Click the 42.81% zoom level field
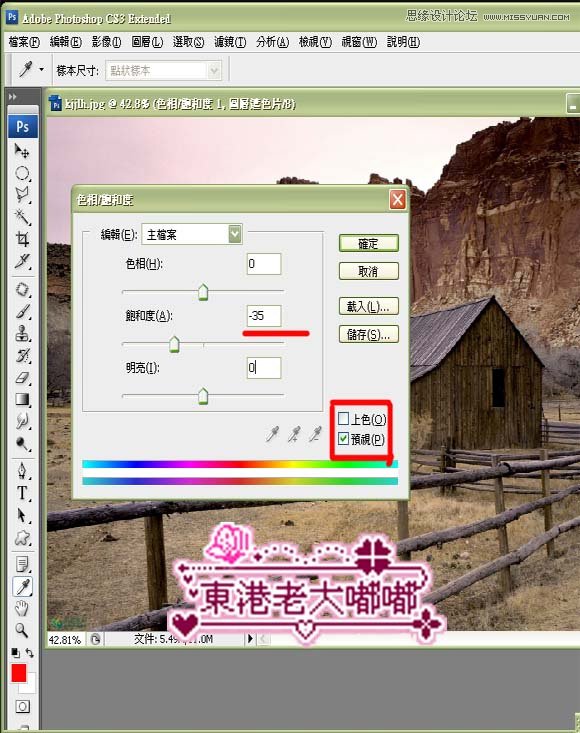Screen dimensions: 580x733 64,639
